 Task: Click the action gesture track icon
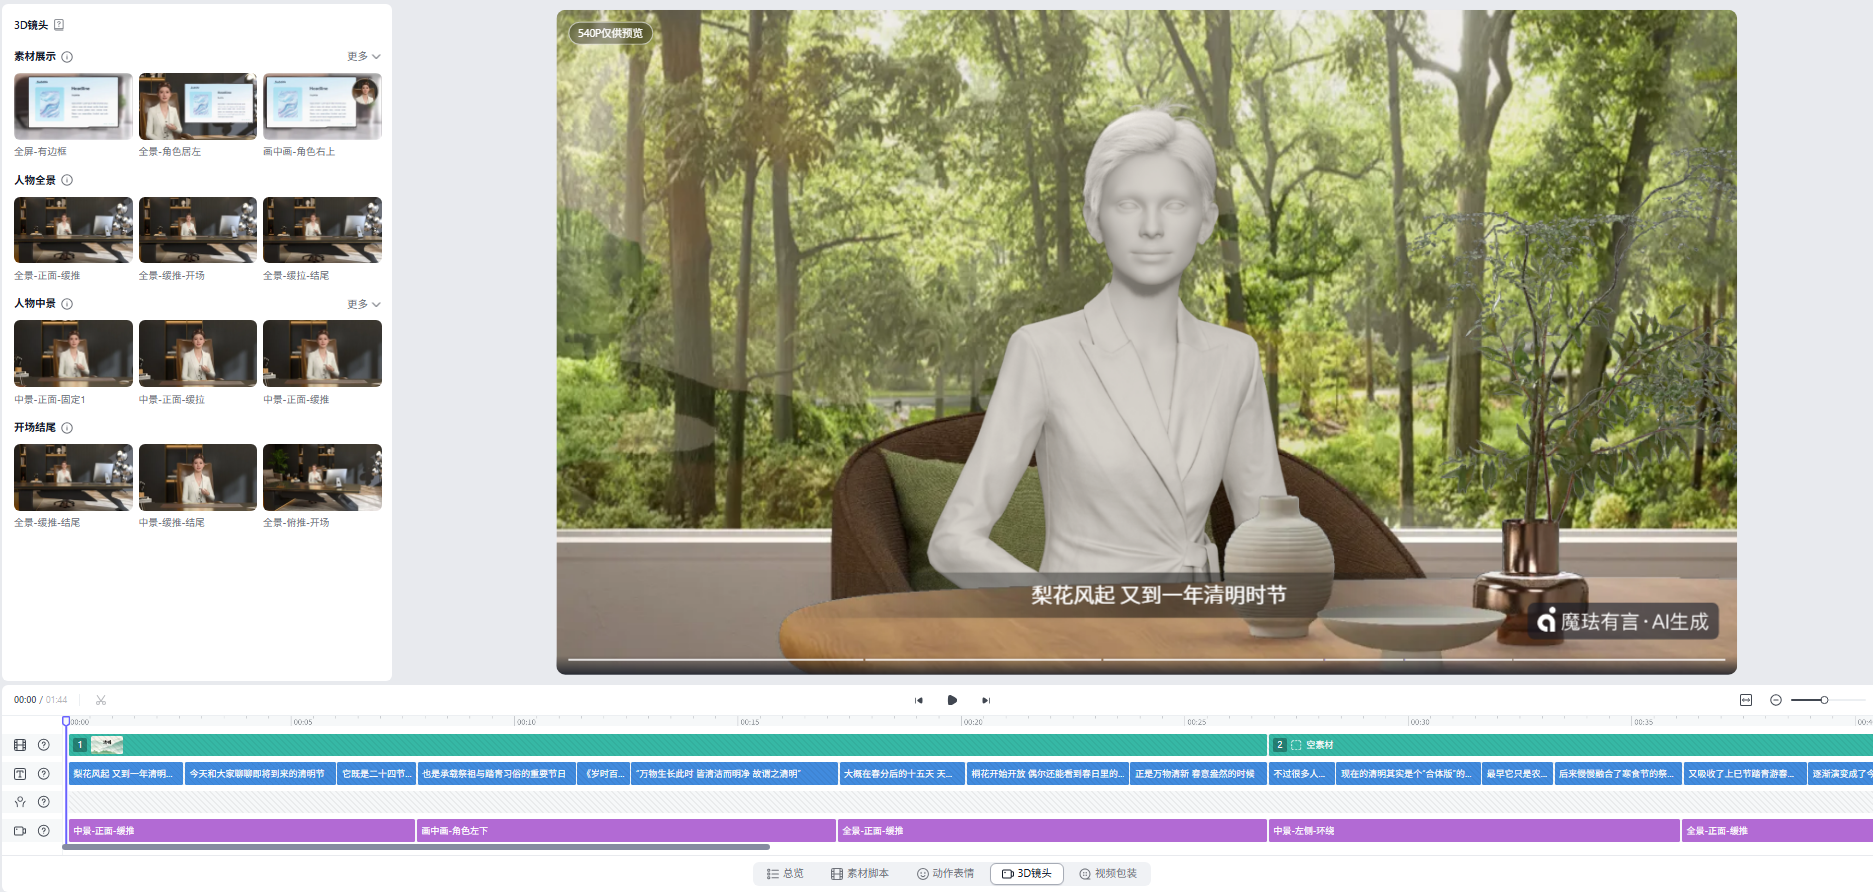tap(20, 802)
